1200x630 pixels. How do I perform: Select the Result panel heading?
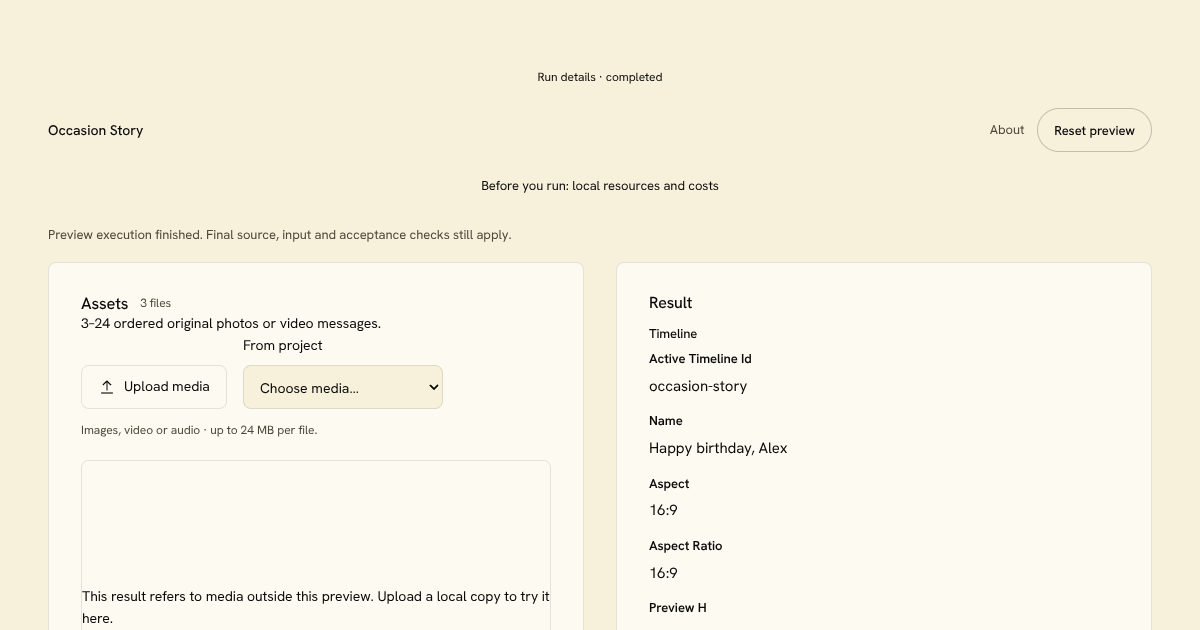(671, 303)
